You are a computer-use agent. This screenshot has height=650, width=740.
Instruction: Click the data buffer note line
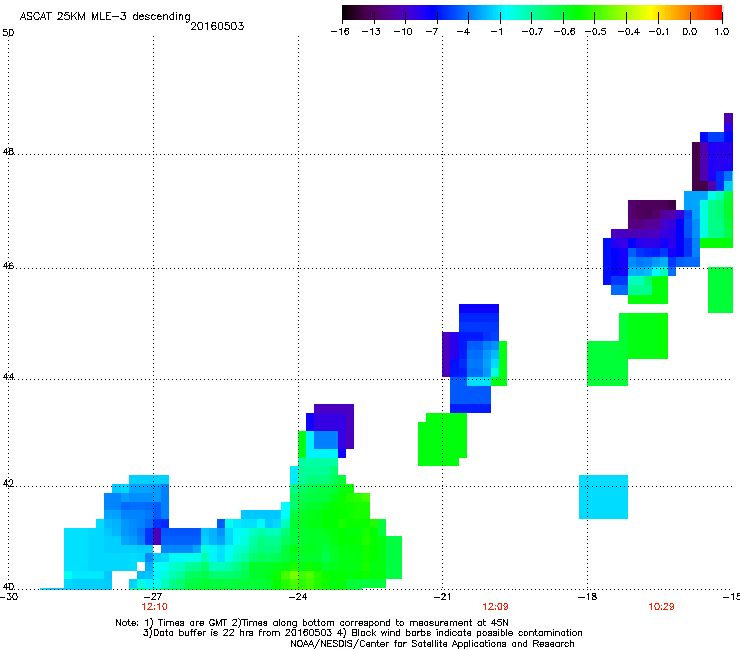[x=362, y=633]
